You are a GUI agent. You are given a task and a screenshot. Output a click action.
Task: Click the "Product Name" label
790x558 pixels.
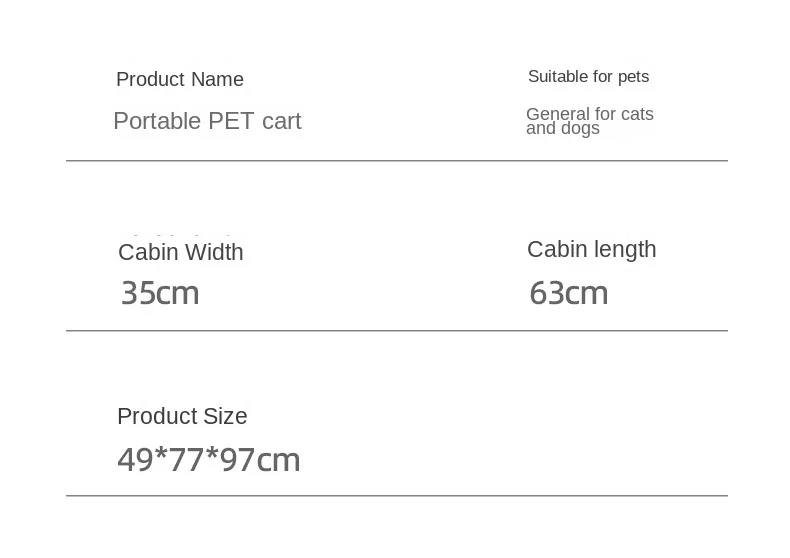(180, 80)
